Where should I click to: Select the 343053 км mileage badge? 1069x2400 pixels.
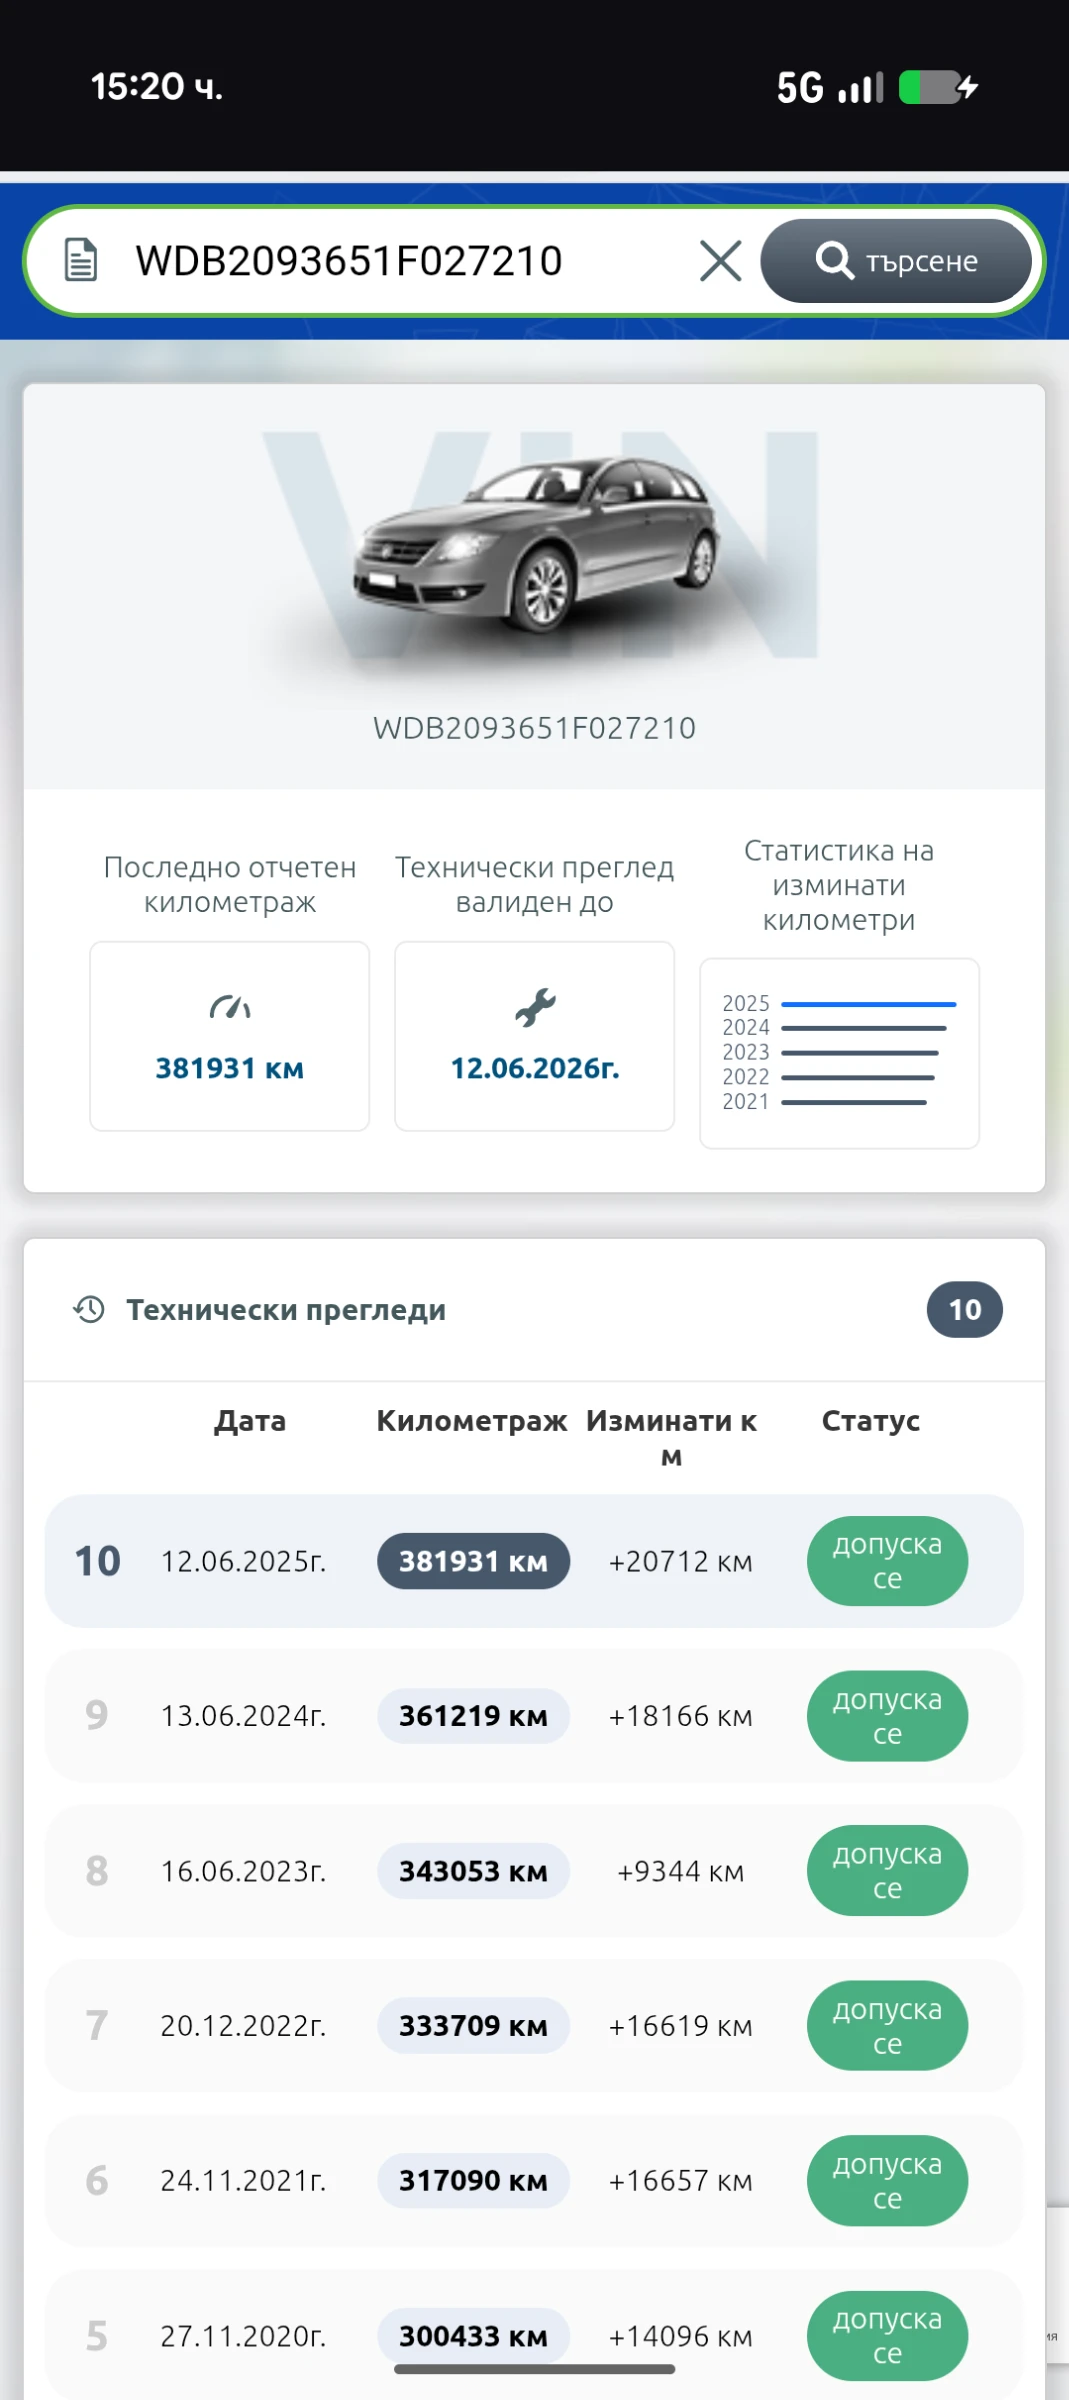click(x=473, y=1871)
